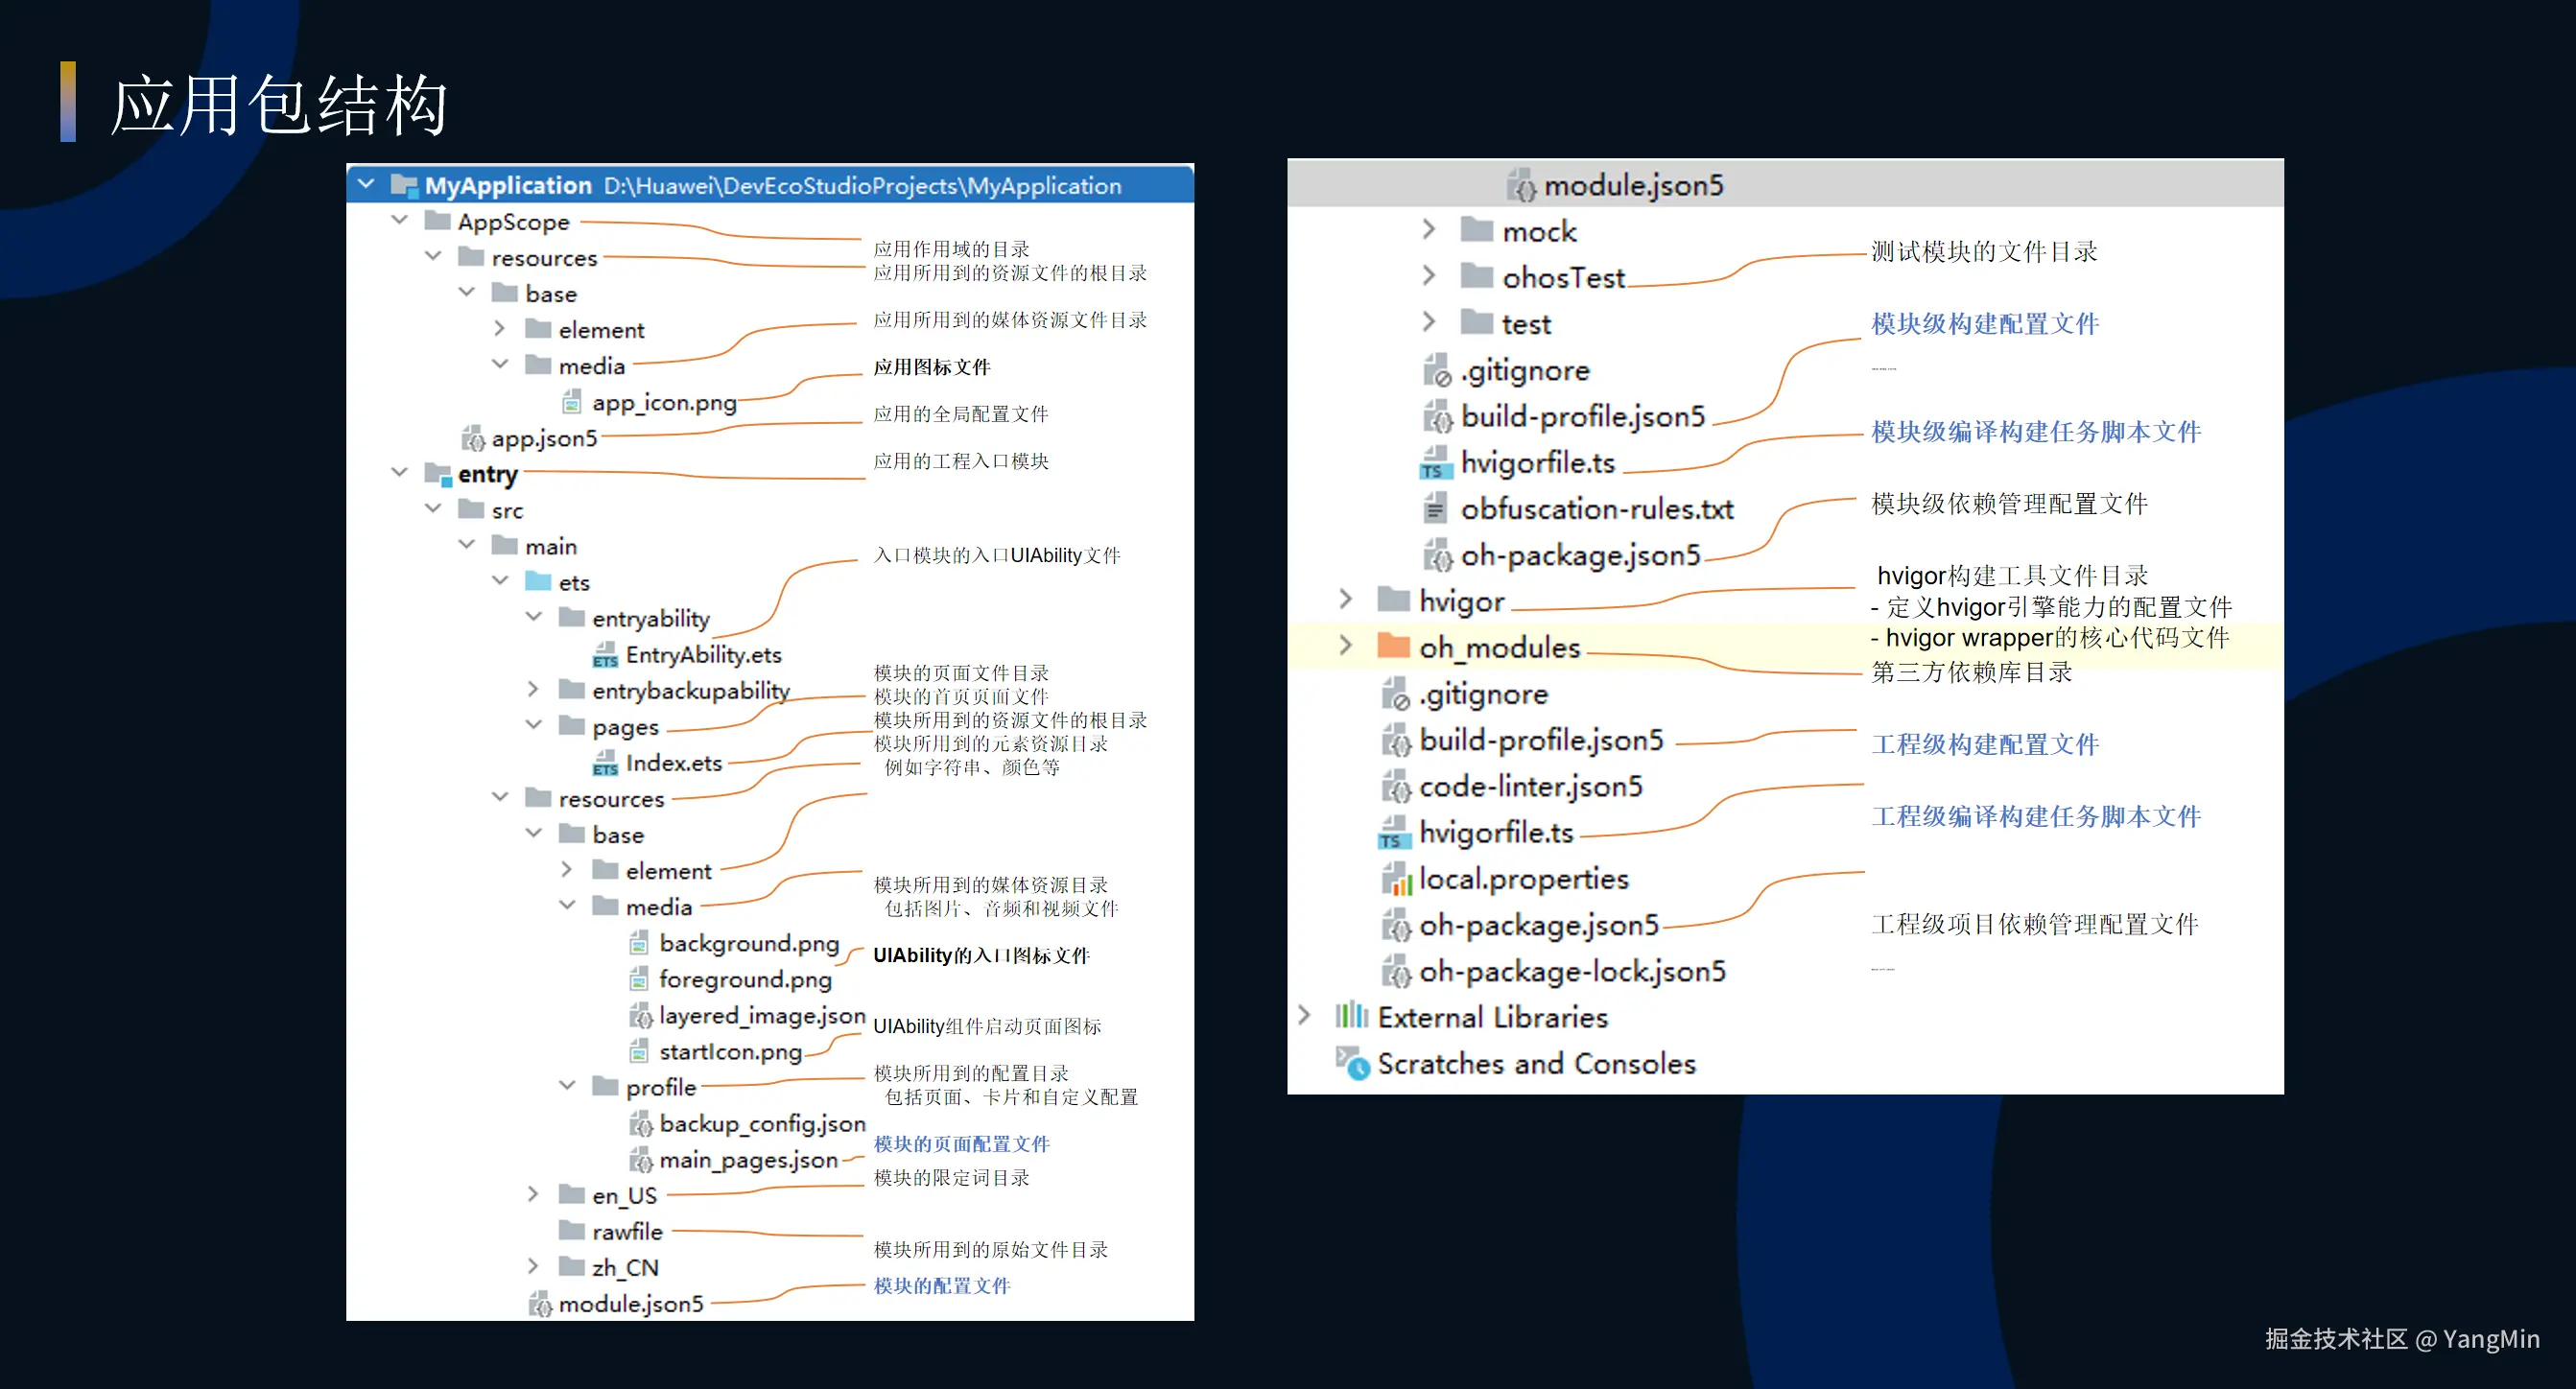The width and height of the screenshot is (2576, 1389).
Task: Click the blue 工程级构建配置文件 label
Action: click(1984, 745)
